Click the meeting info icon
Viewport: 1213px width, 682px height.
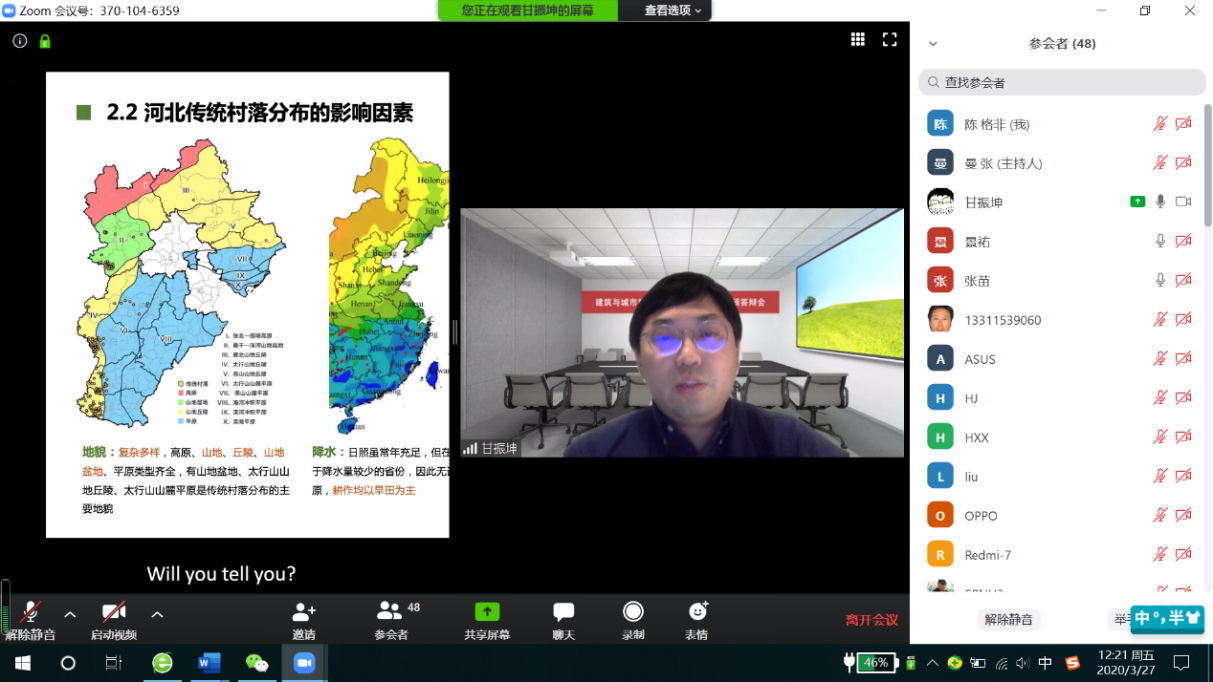(20, 41)
